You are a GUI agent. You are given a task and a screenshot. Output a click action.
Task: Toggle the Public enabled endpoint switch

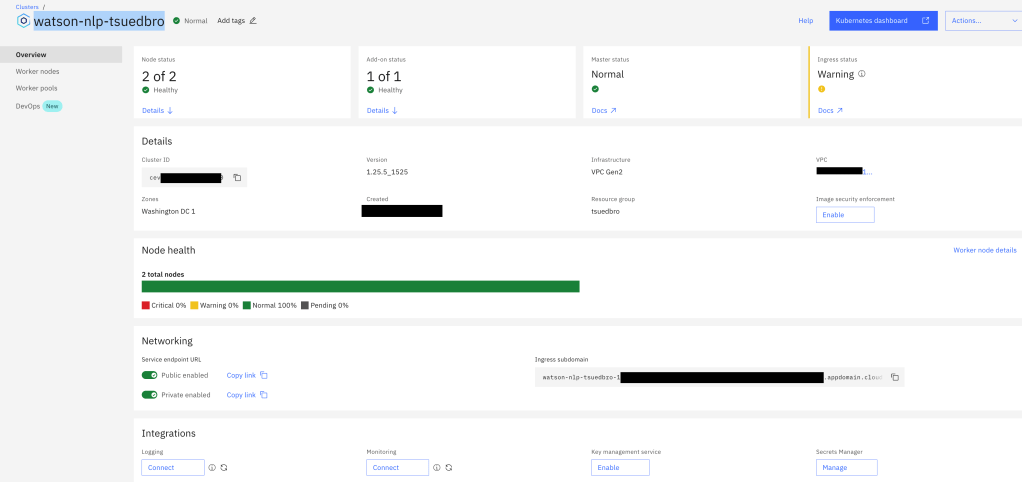(150, 375)
